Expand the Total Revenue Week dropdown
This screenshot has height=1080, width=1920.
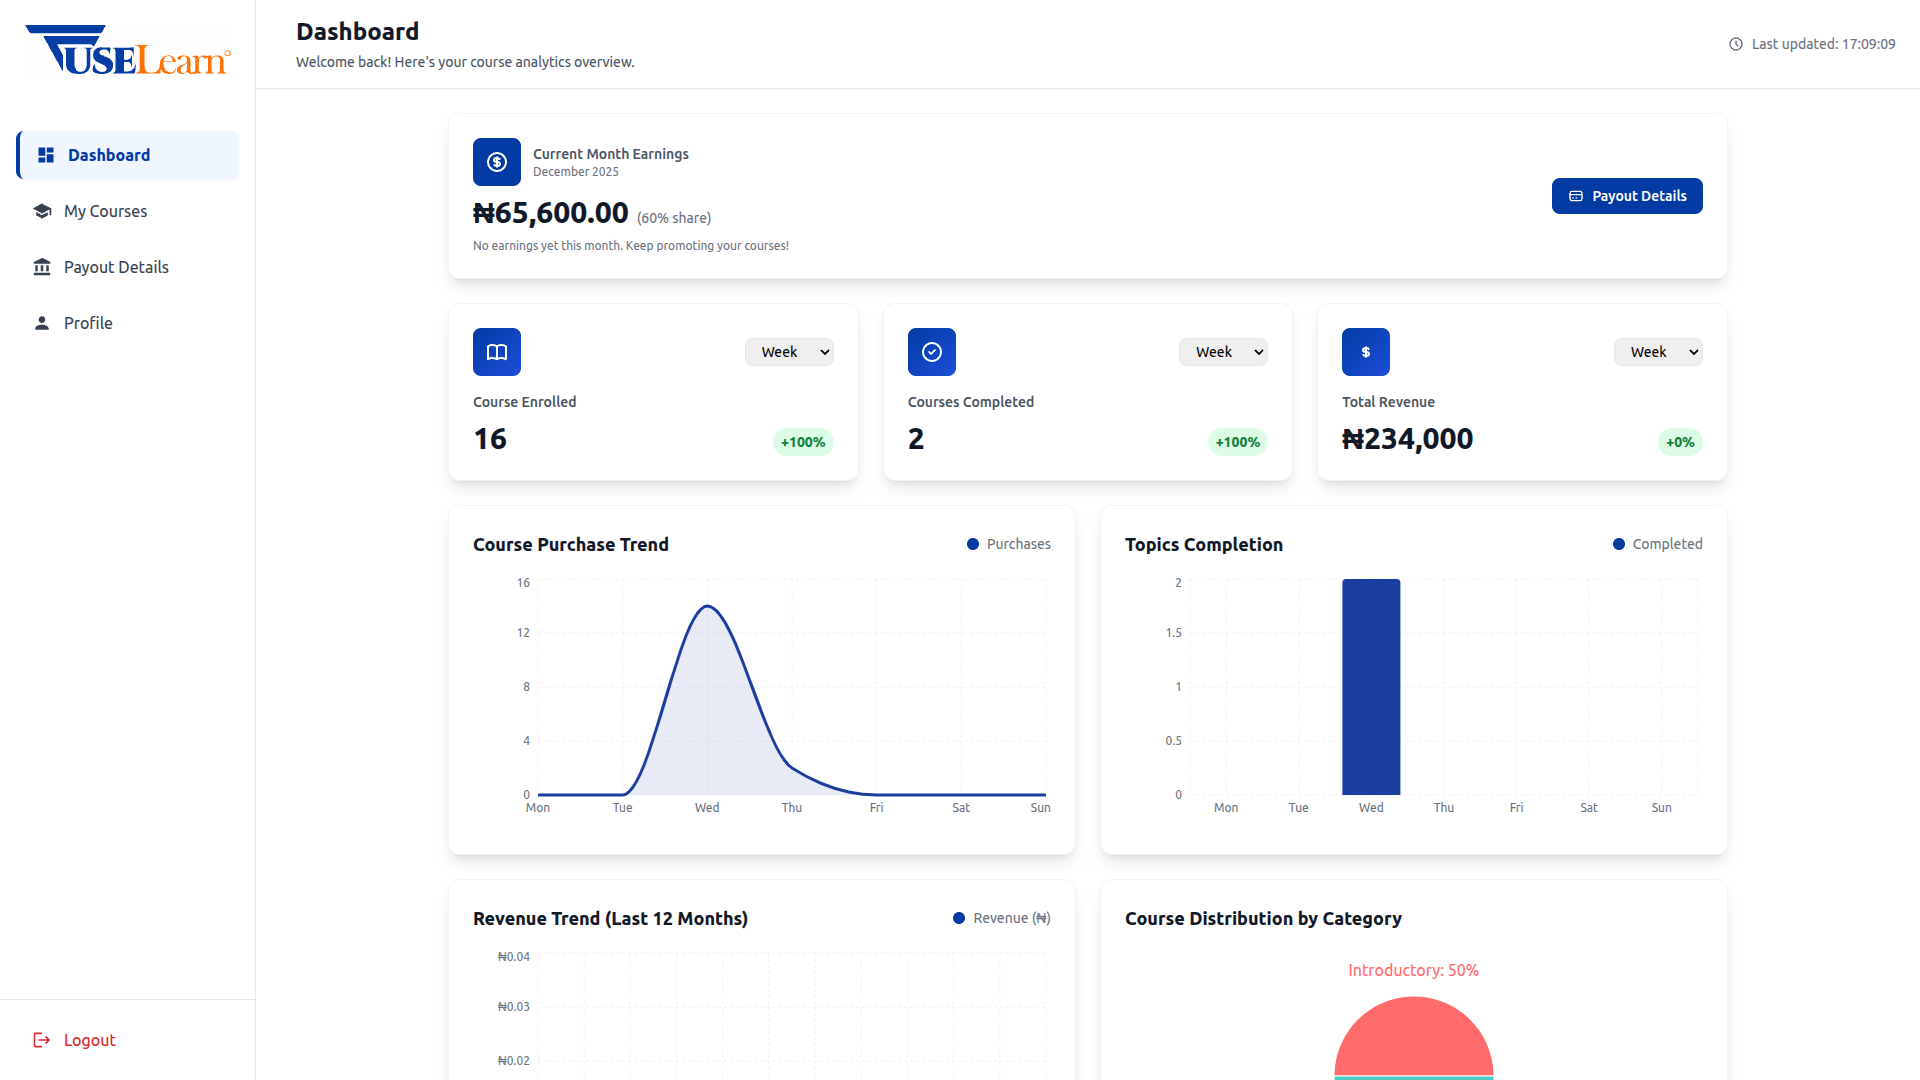tap(1658, 352)
